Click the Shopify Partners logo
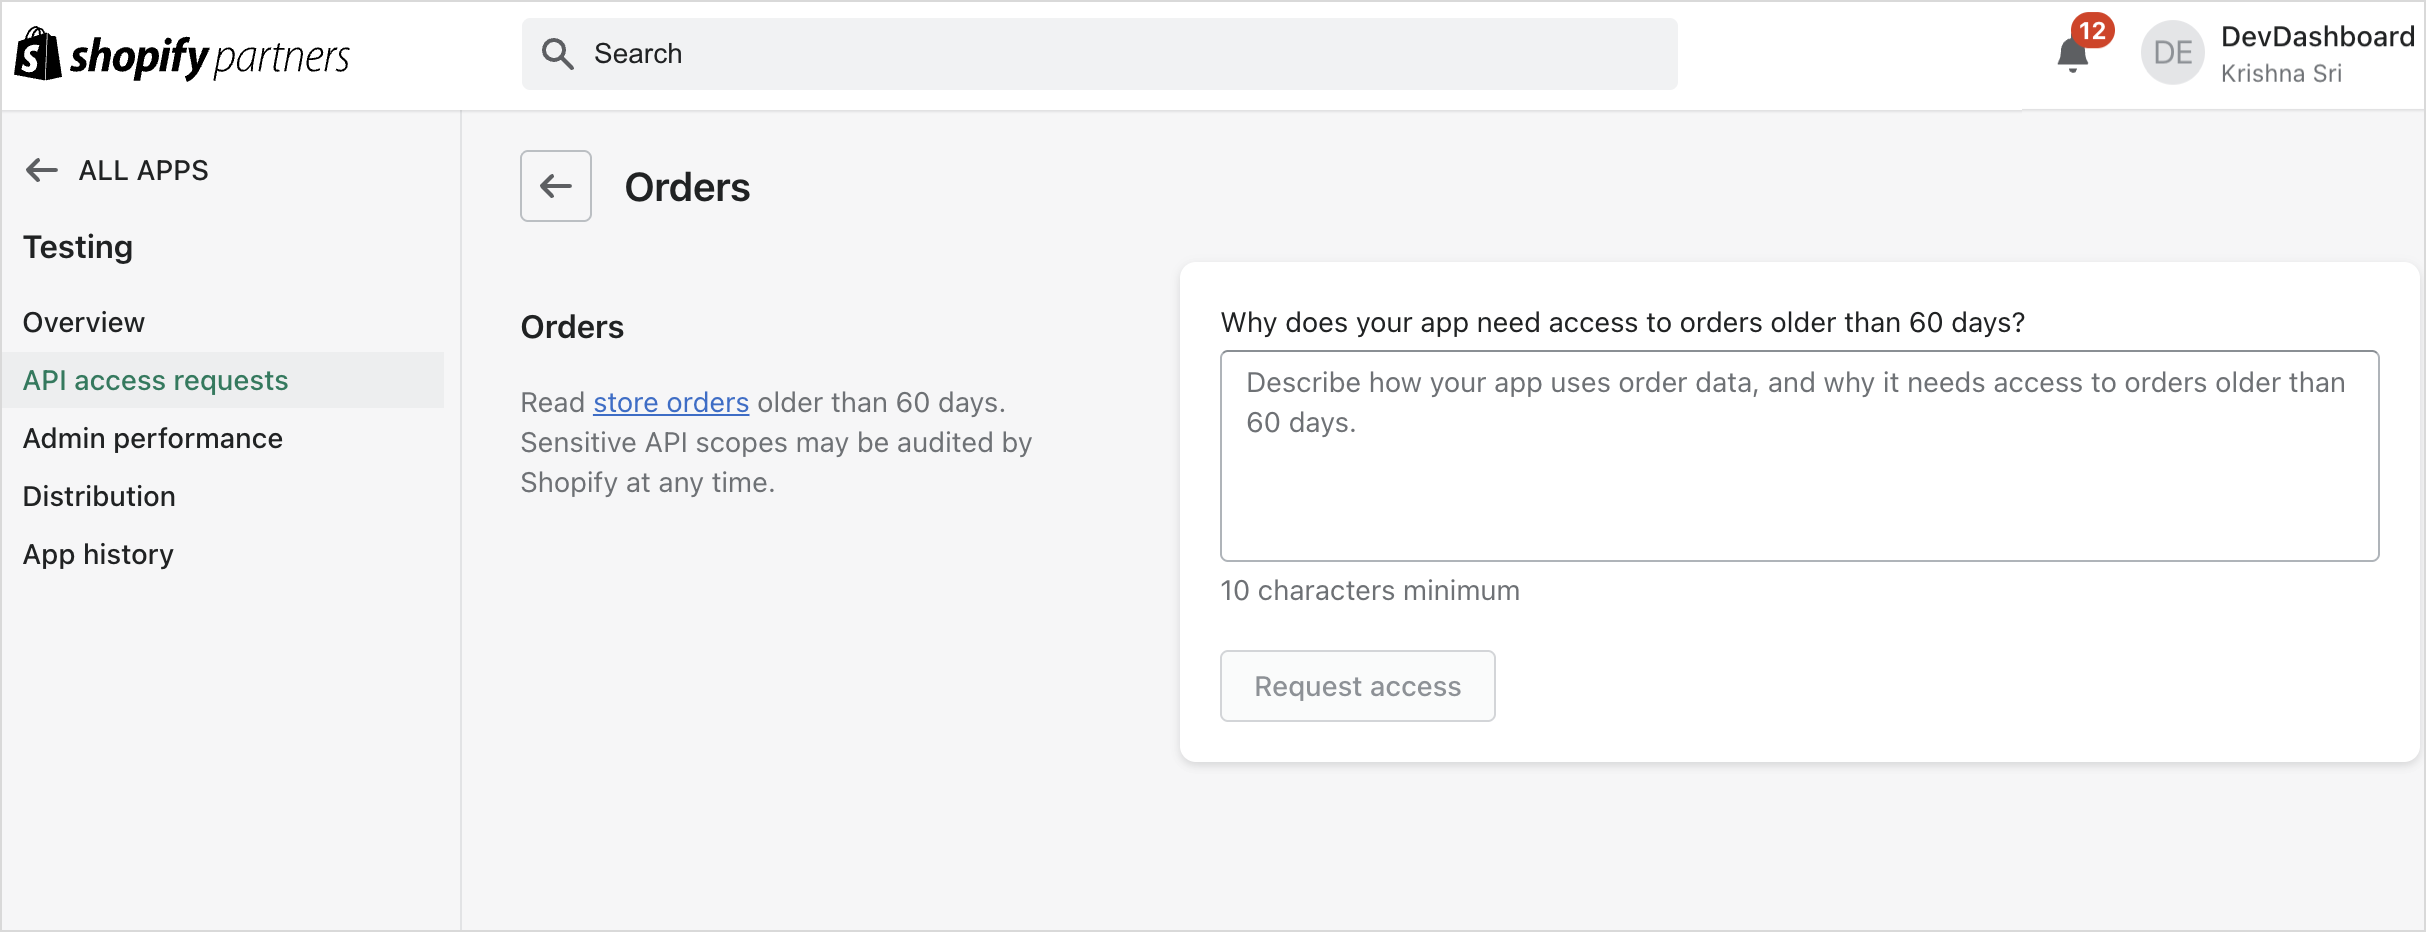The height and width of the screenshot is (932, 2426). point(182,55)
